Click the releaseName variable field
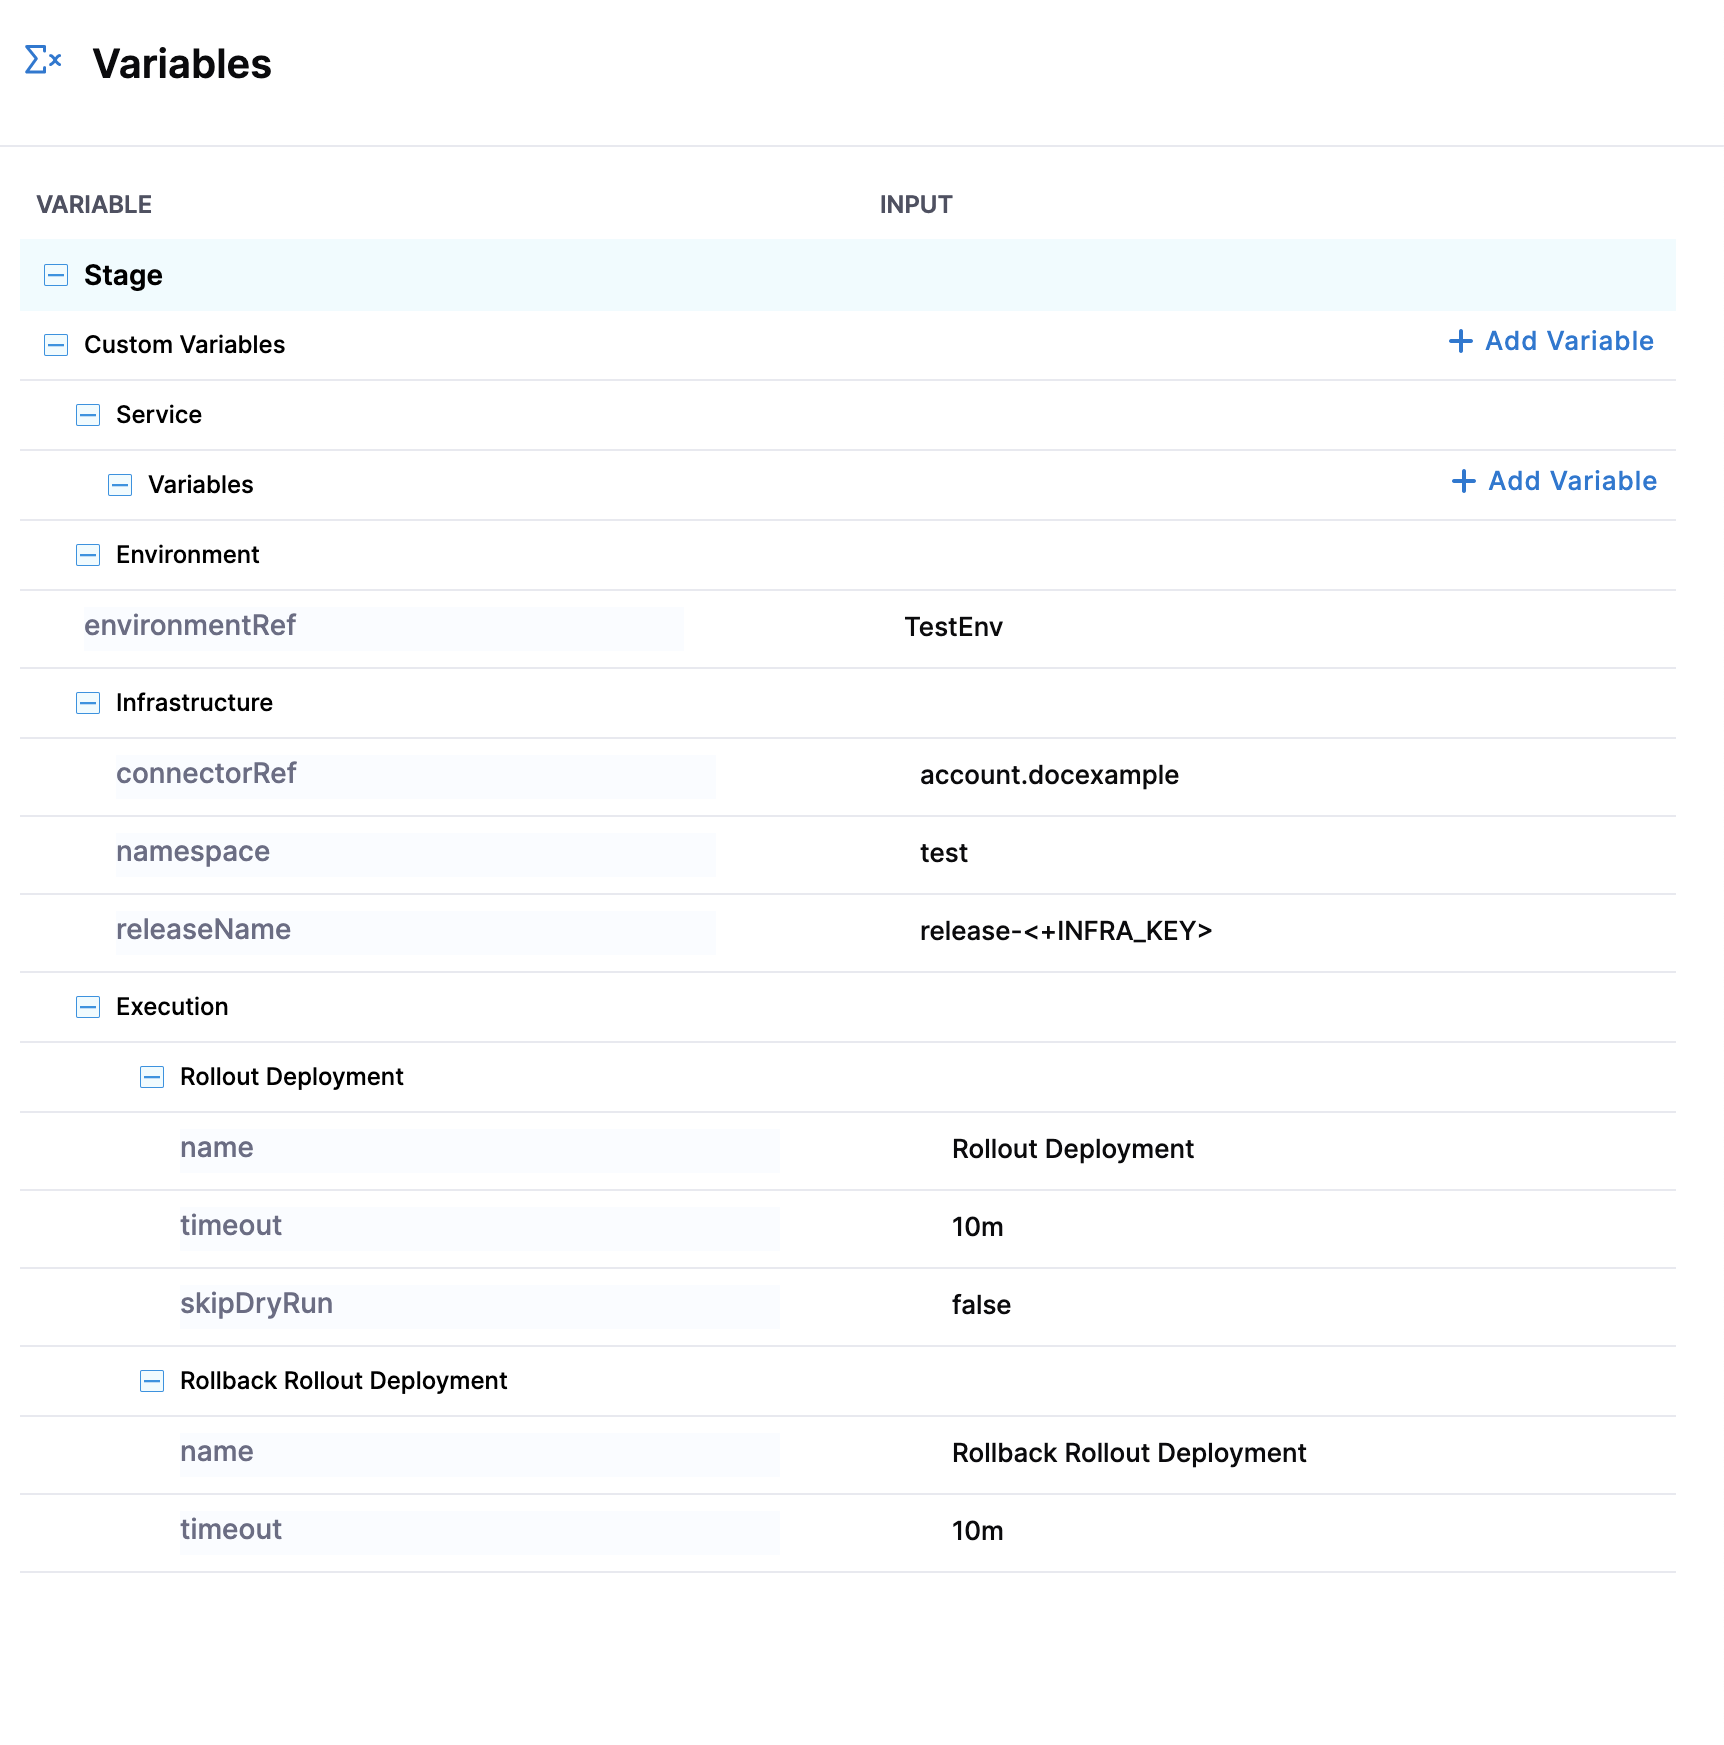Screen dimensions: 1724x1745 click(415, 931)
